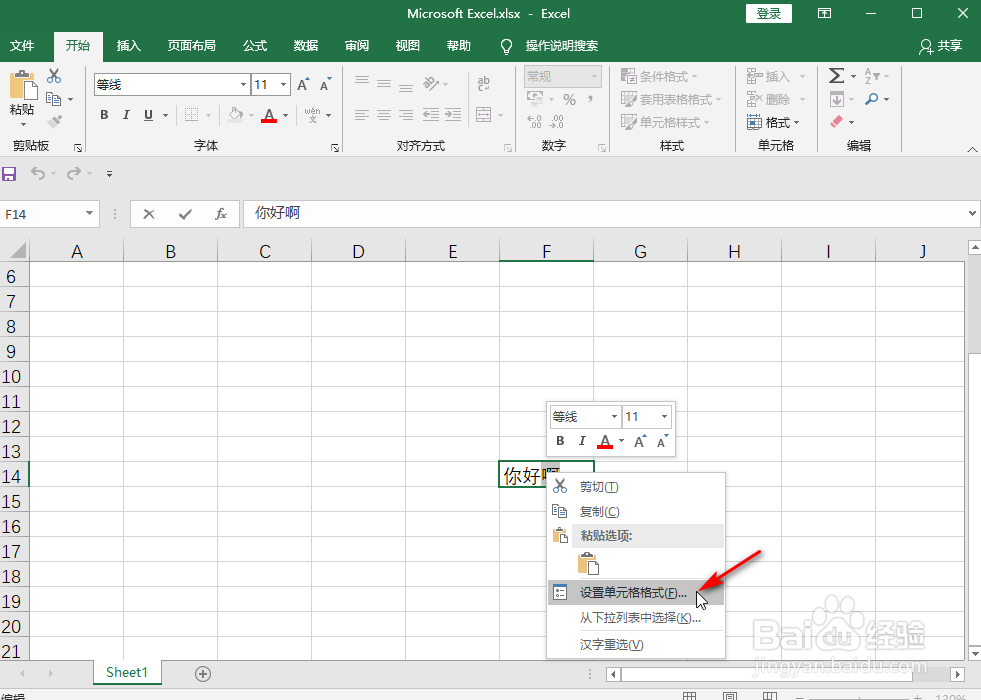Click the Sort and Filter icon
Screen dimensions: 981x700
872,76
